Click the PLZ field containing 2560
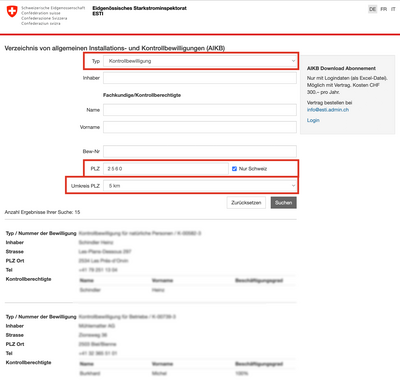 pos(166,169)
